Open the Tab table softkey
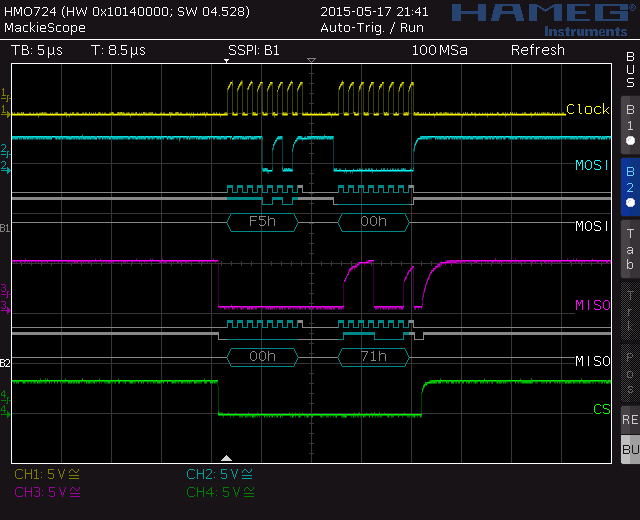This screenshot has width=640, height=520. 630,249
